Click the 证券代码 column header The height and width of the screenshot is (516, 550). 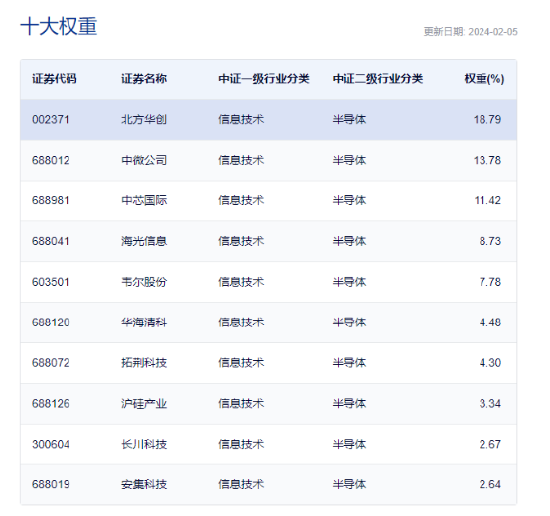coord(54,79)
